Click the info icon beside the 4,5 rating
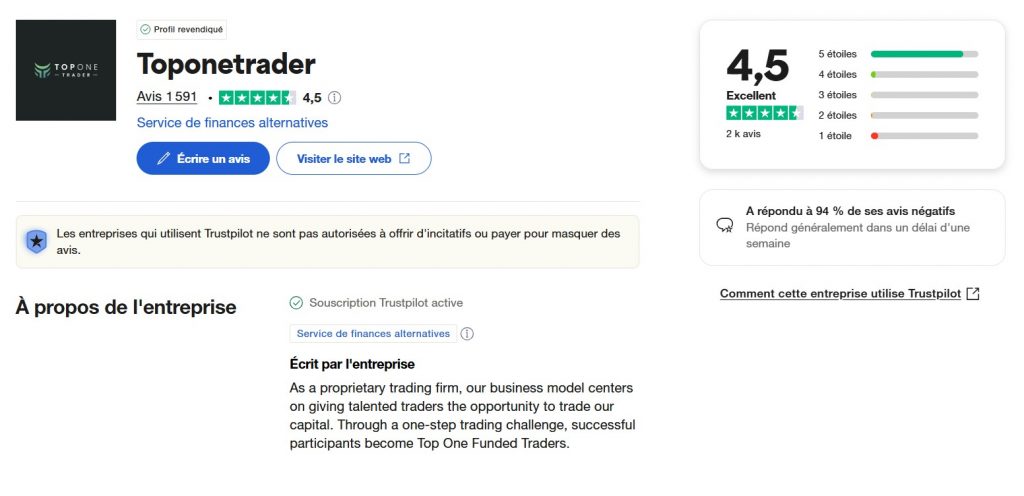1024x496 pixels. (335, 98)
